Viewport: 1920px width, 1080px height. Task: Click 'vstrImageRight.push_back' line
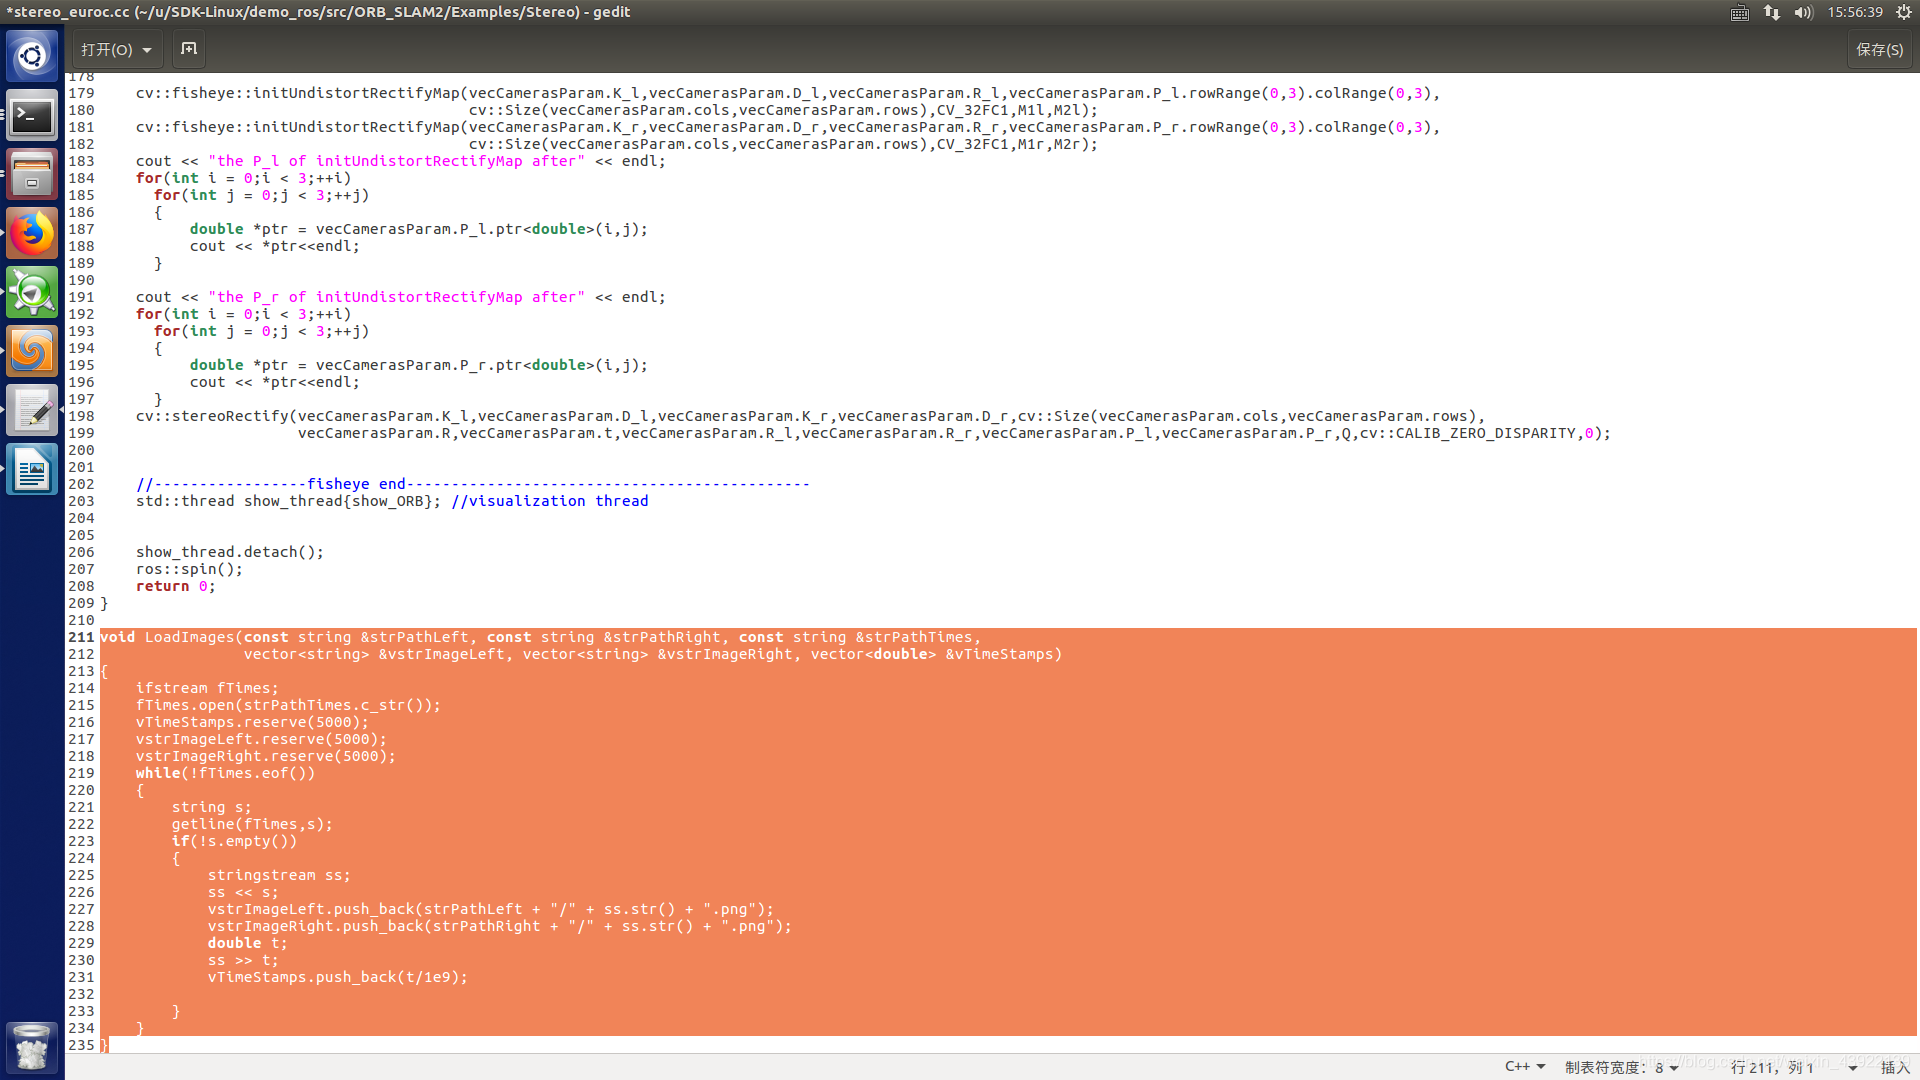tap(500, 926)
